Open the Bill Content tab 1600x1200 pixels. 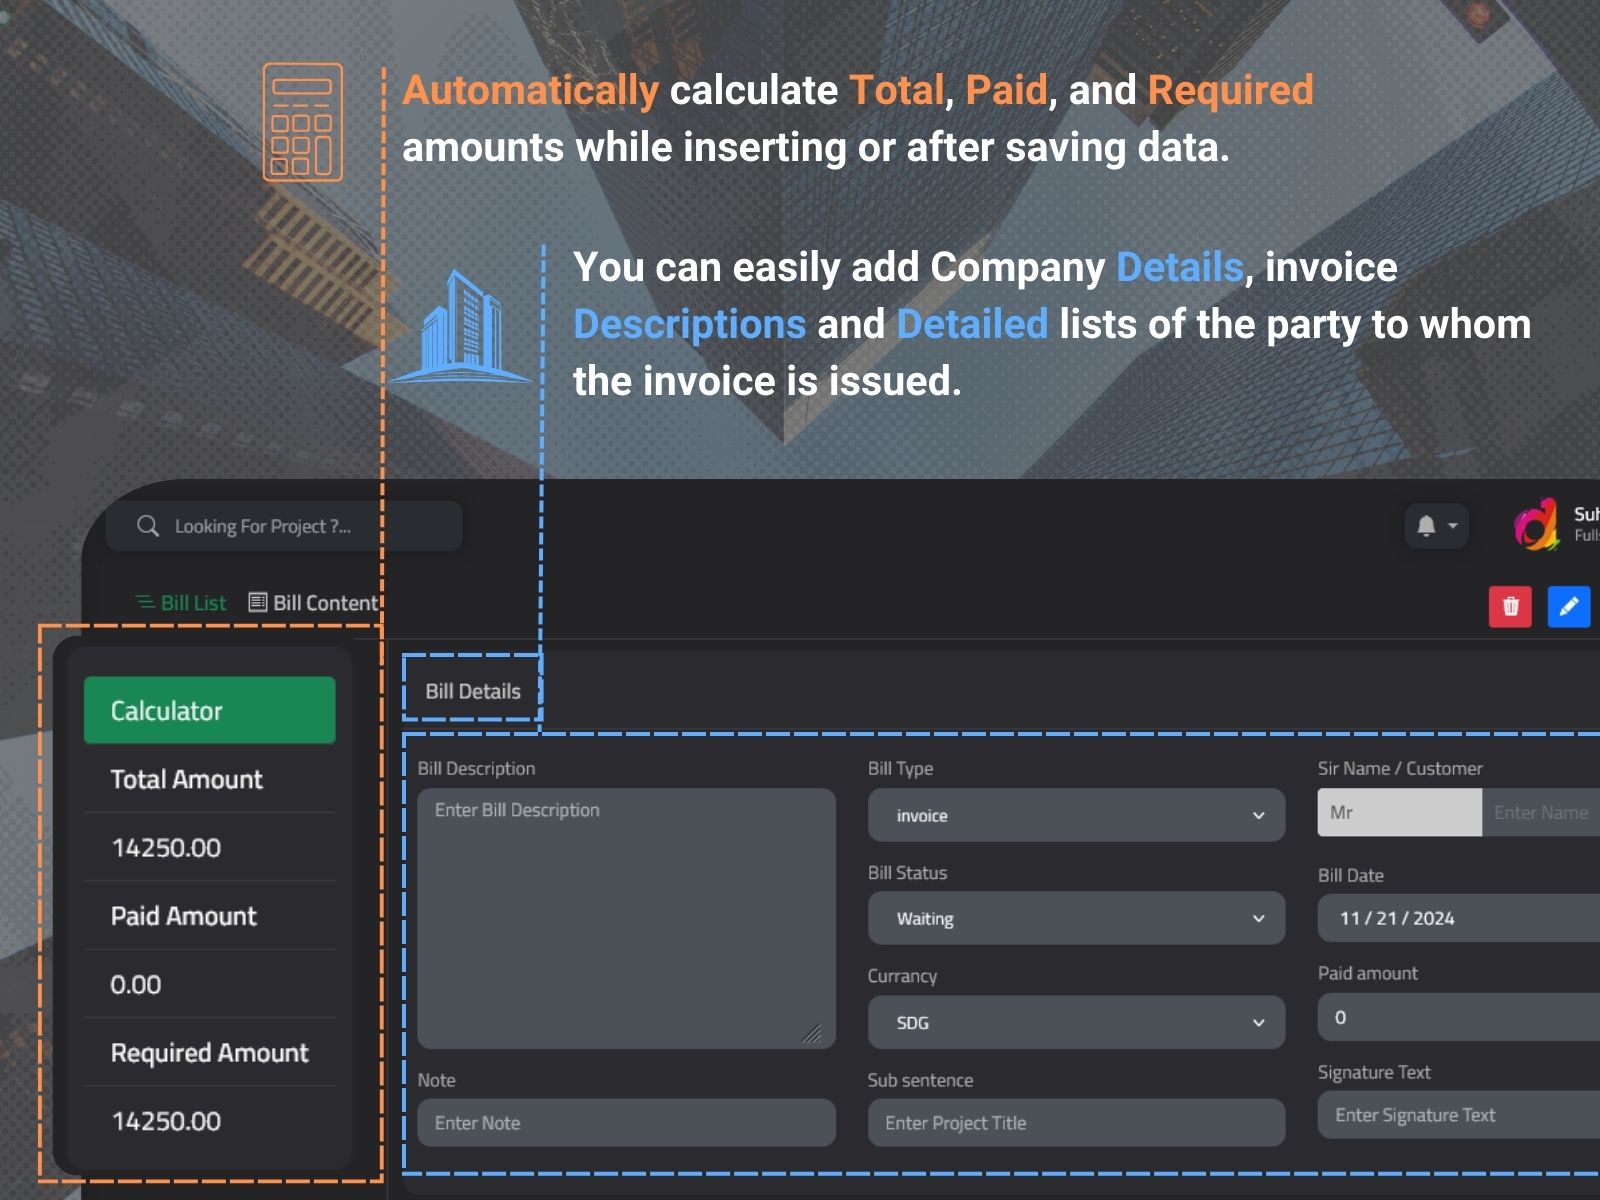[325, 603]
